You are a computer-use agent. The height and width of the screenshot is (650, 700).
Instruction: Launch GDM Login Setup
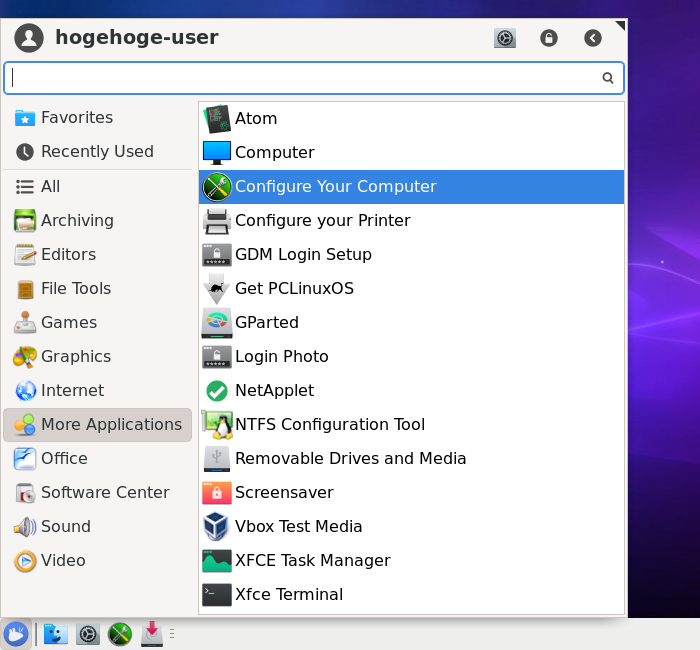coord(411,254)
